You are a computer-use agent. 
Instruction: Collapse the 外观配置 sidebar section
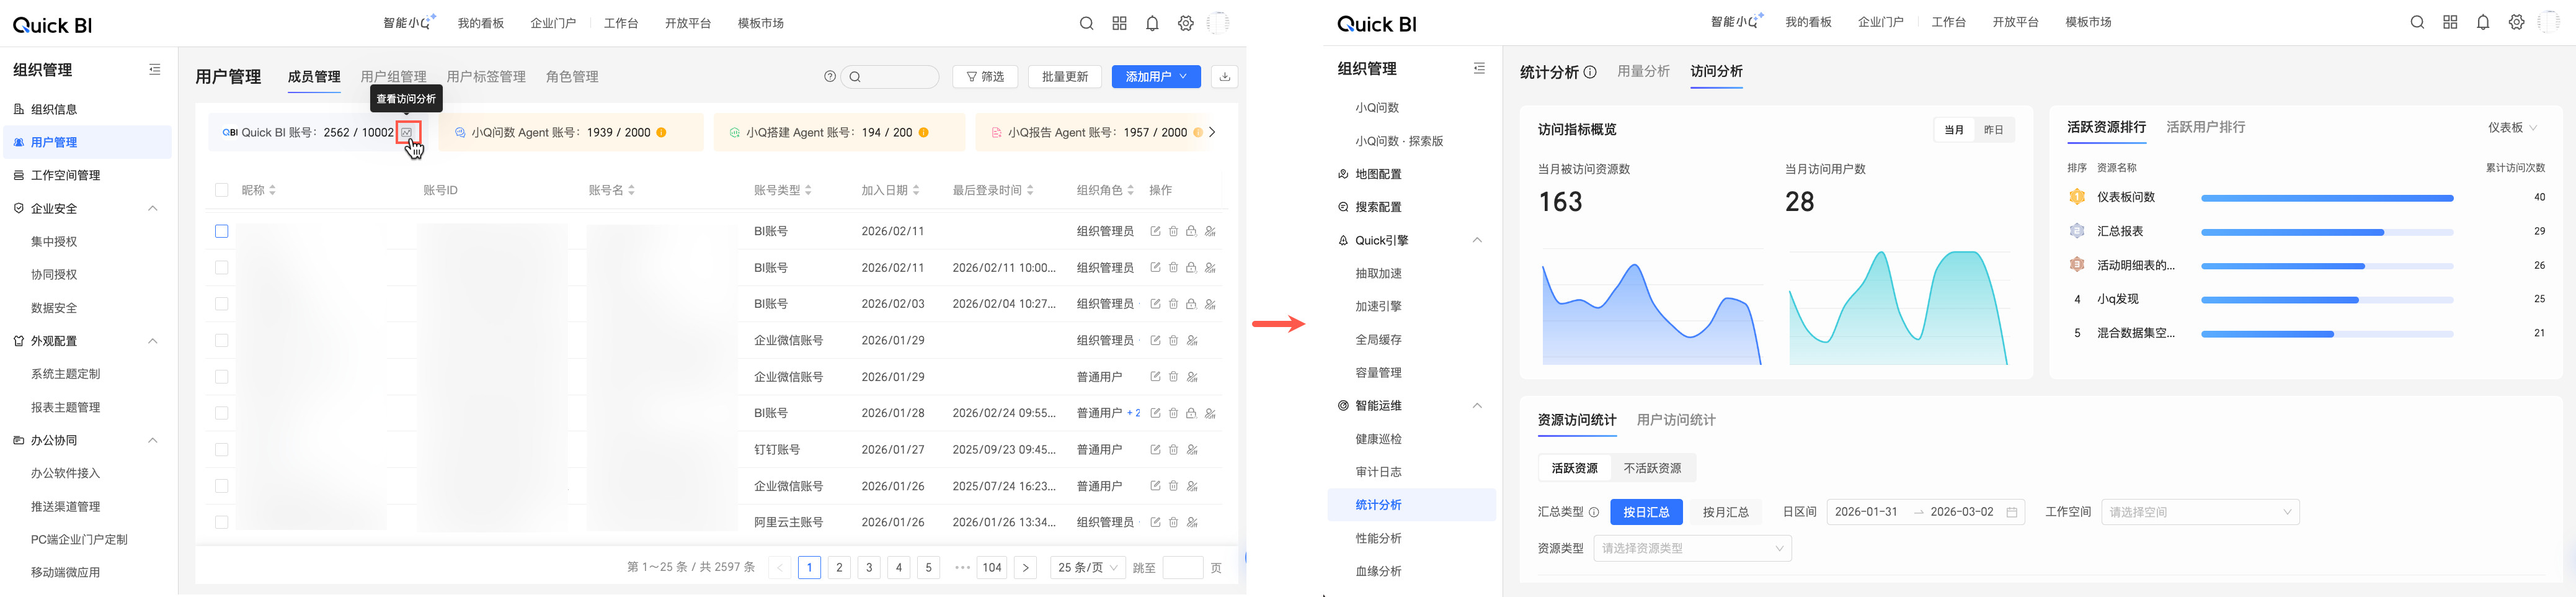coord(153,341)
